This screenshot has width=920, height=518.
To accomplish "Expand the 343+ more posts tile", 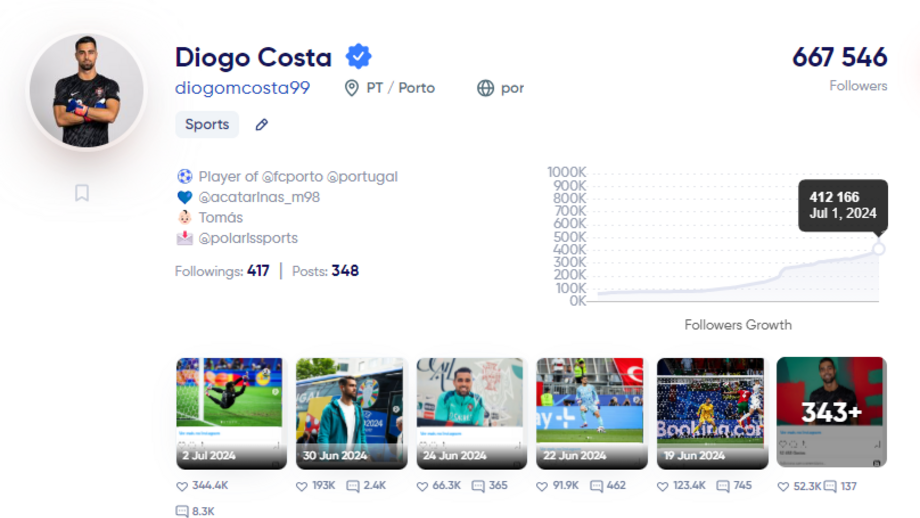I will (x=831, y=412).
